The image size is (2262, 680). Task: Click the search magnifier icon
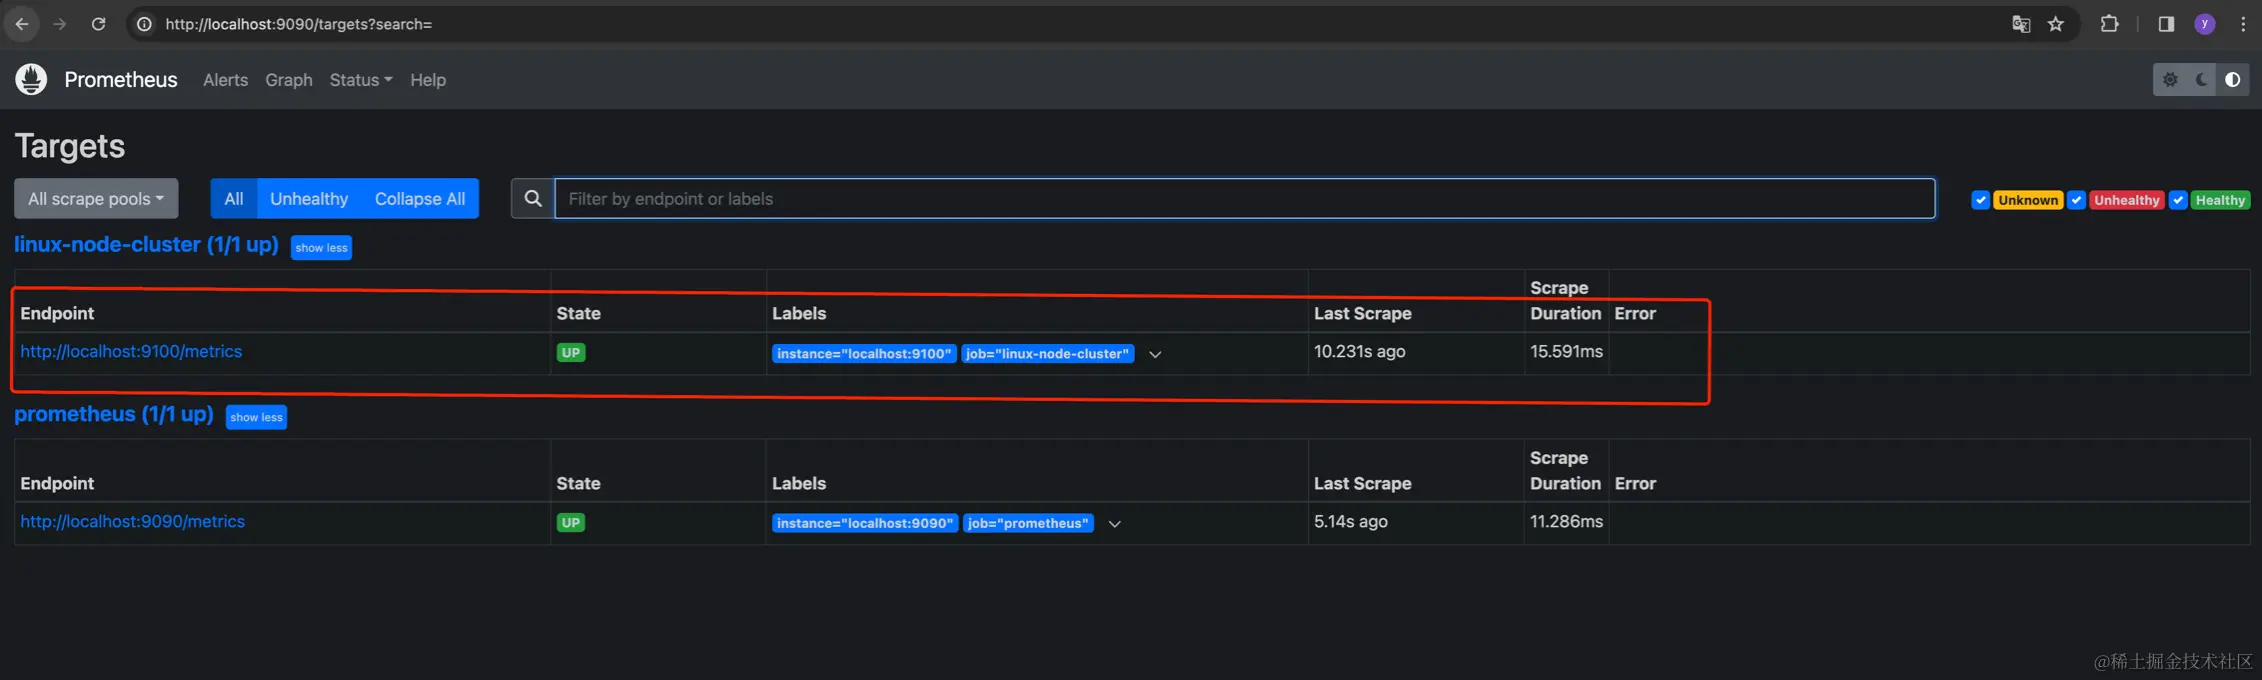(x=533, y=198)
